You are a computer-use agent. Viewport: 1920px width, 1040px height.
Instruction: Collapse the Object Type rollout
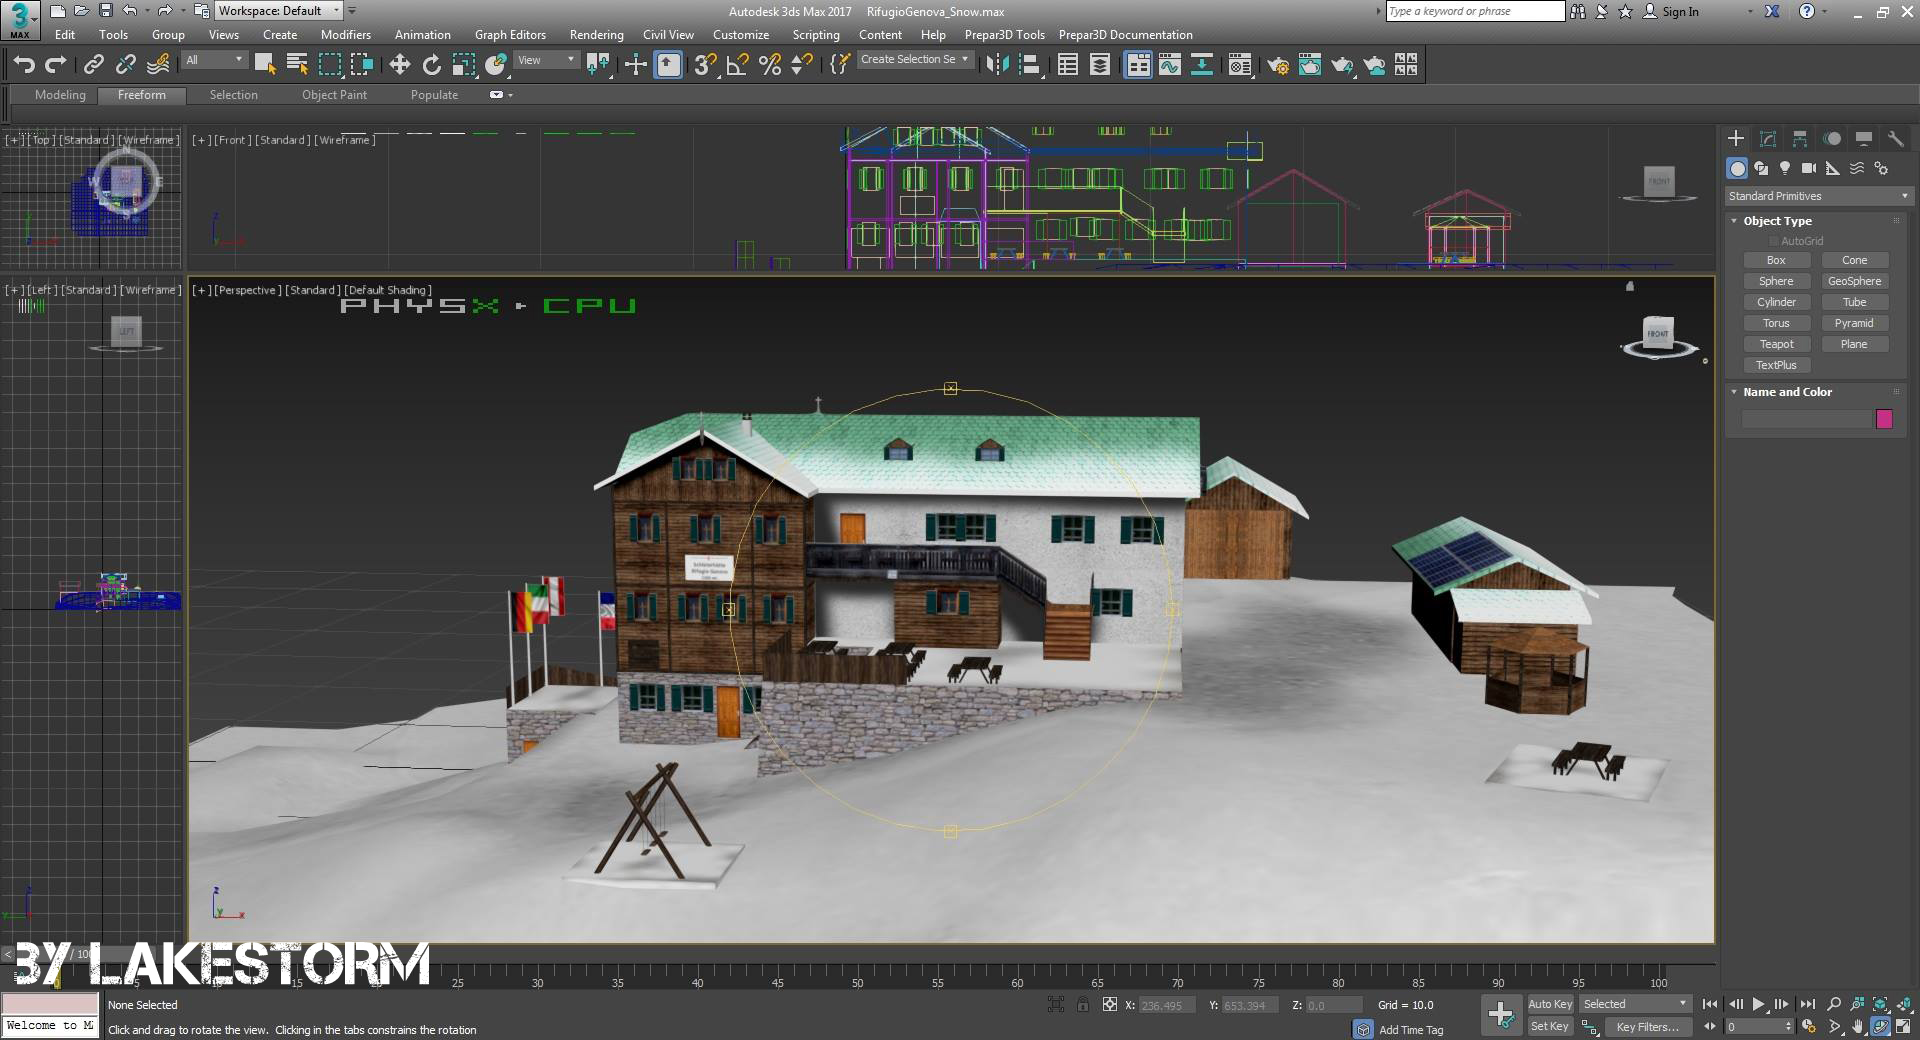(x=1734, y=221)
